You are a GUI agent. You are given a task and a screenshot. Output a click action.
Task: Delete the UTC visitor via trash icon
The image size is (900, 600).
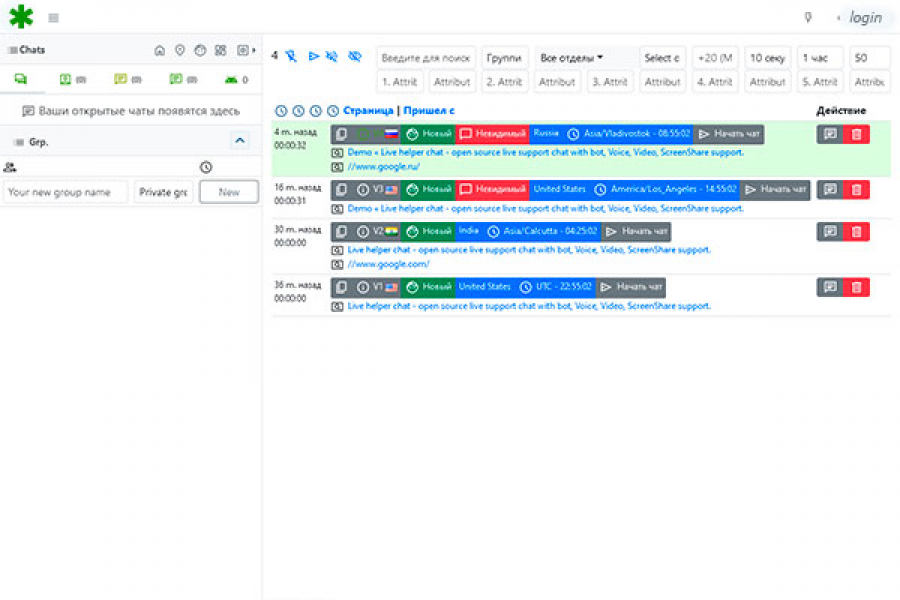coord(856,287)
